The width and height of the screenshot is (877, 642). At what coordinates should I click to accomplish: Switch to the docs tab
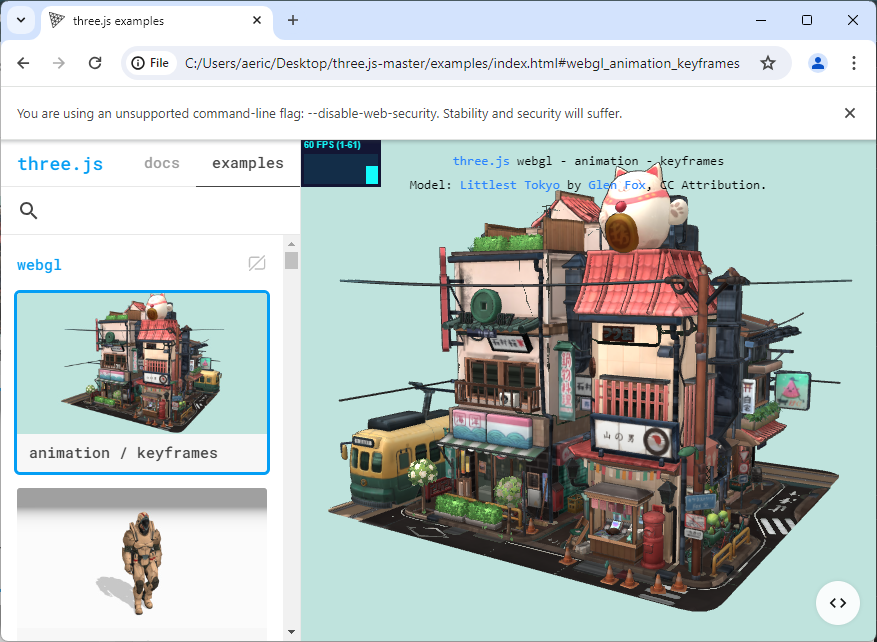click(x=162, y=163)
